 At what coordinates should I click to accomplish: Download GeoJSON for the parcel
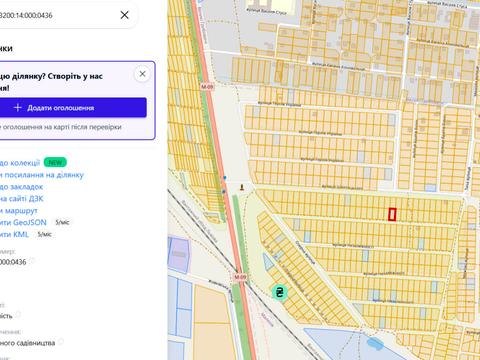[x=23, y=222]
